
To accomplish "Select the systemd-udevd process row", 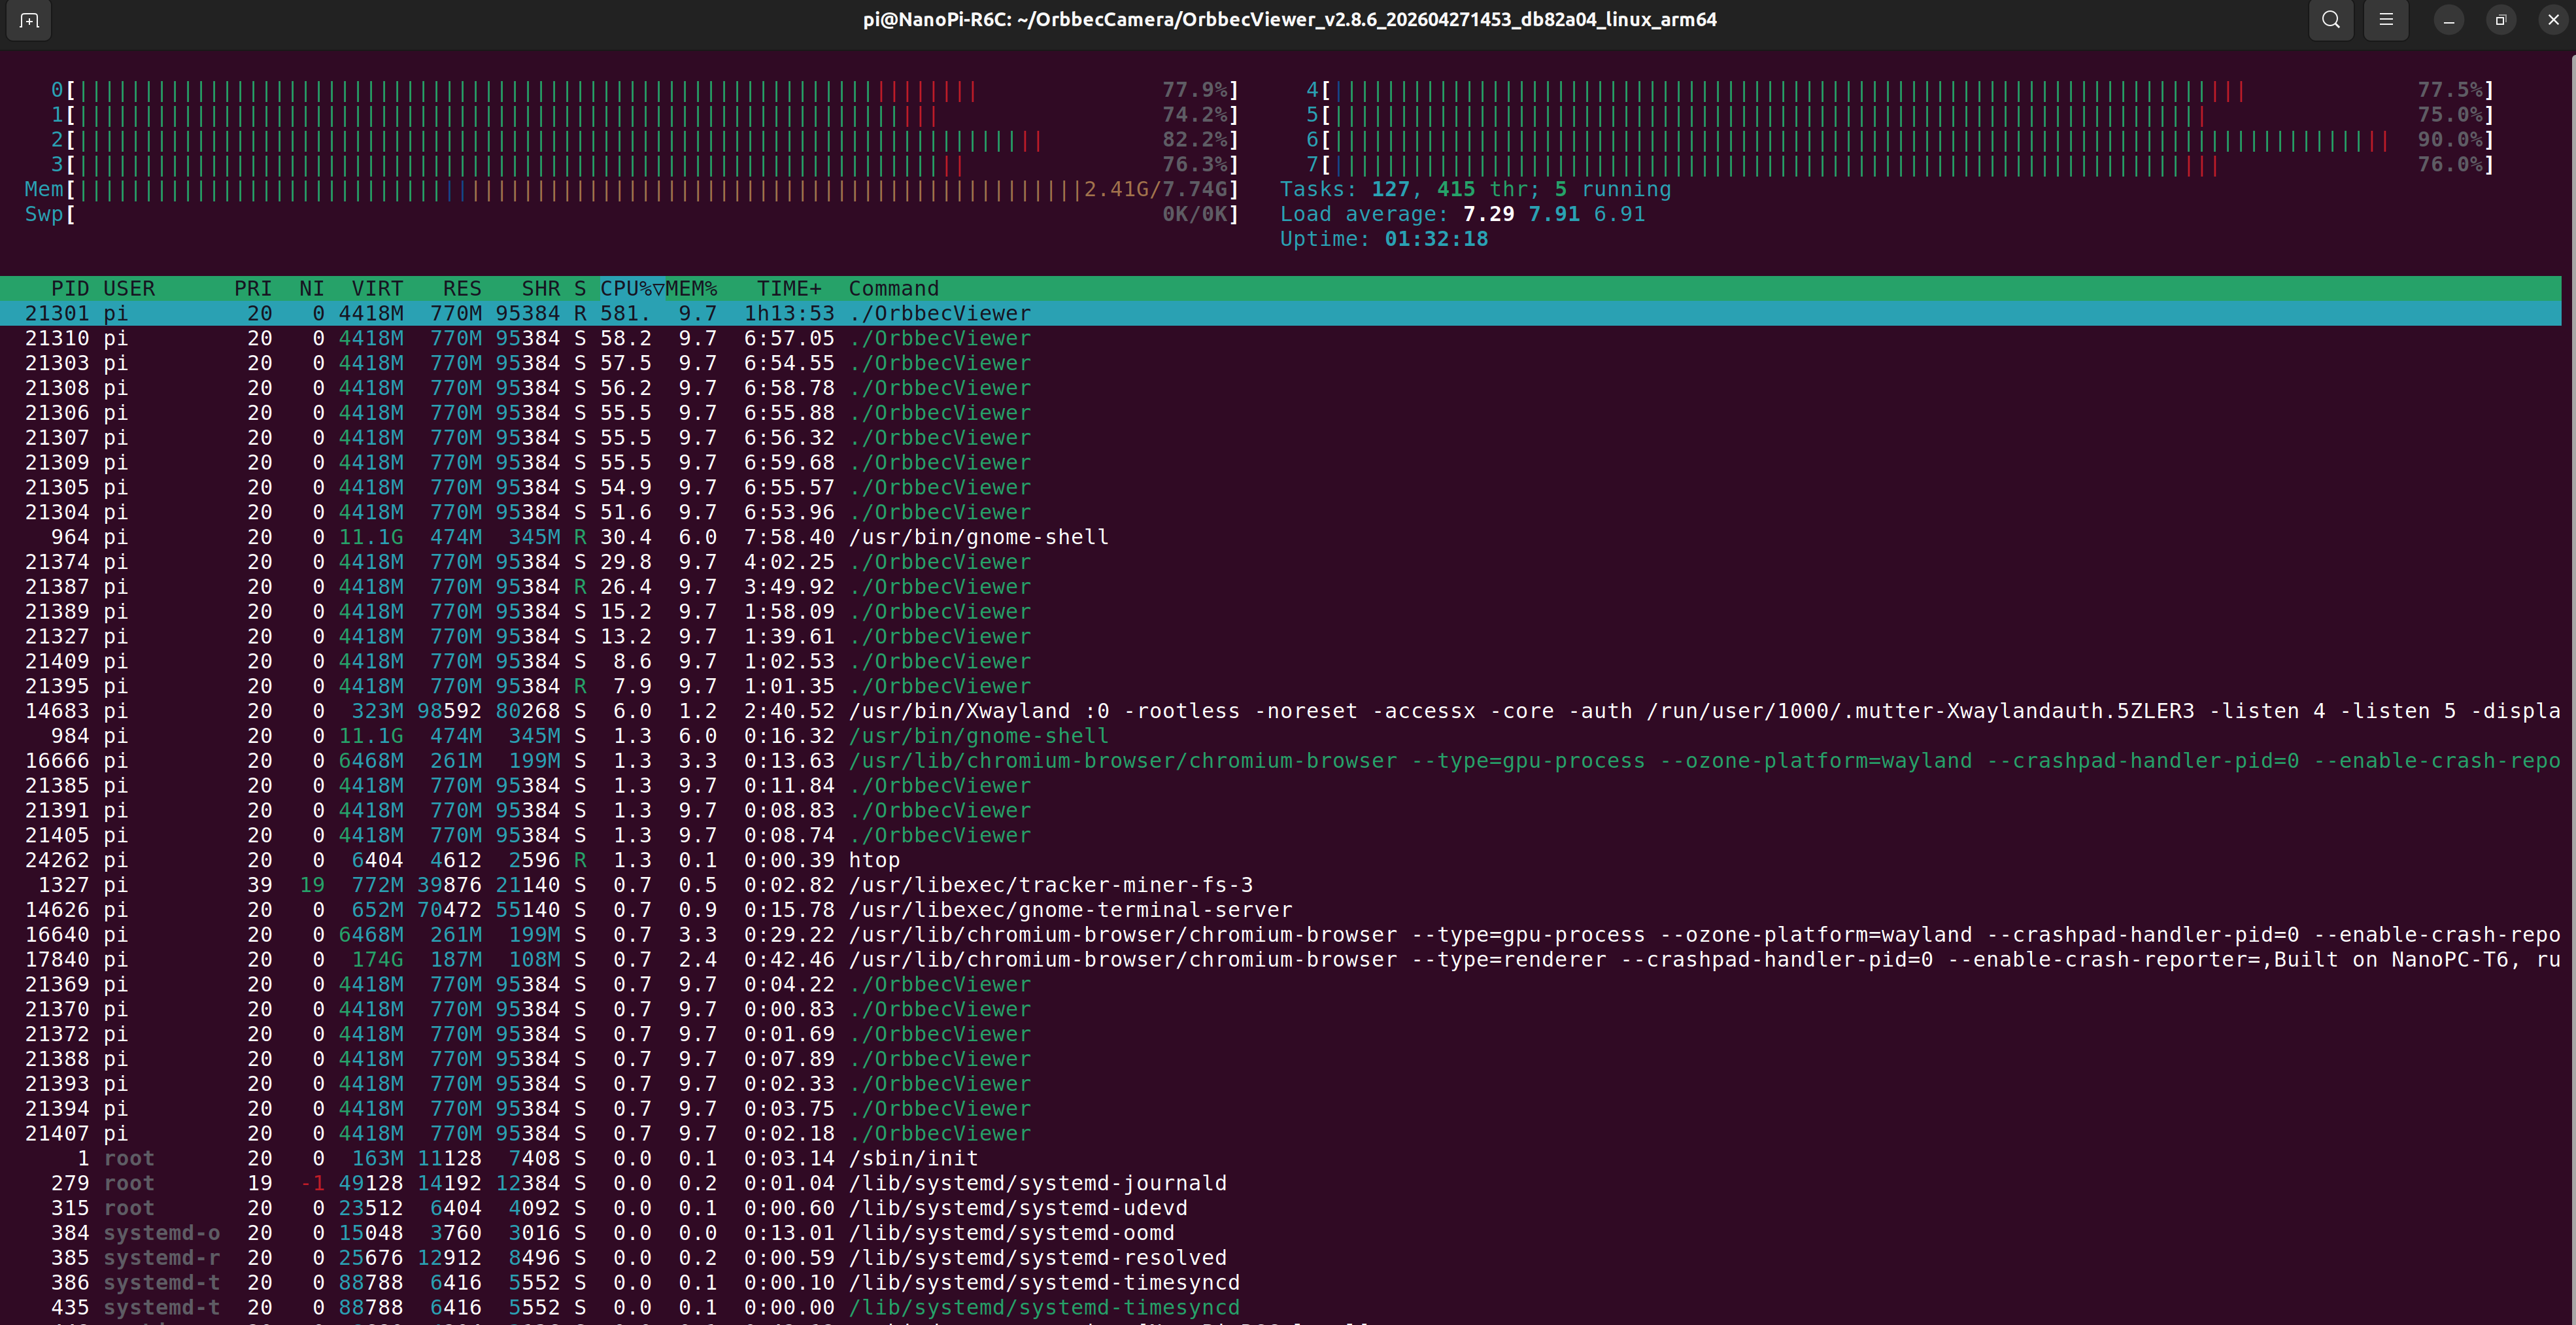I will 1281,1208.
